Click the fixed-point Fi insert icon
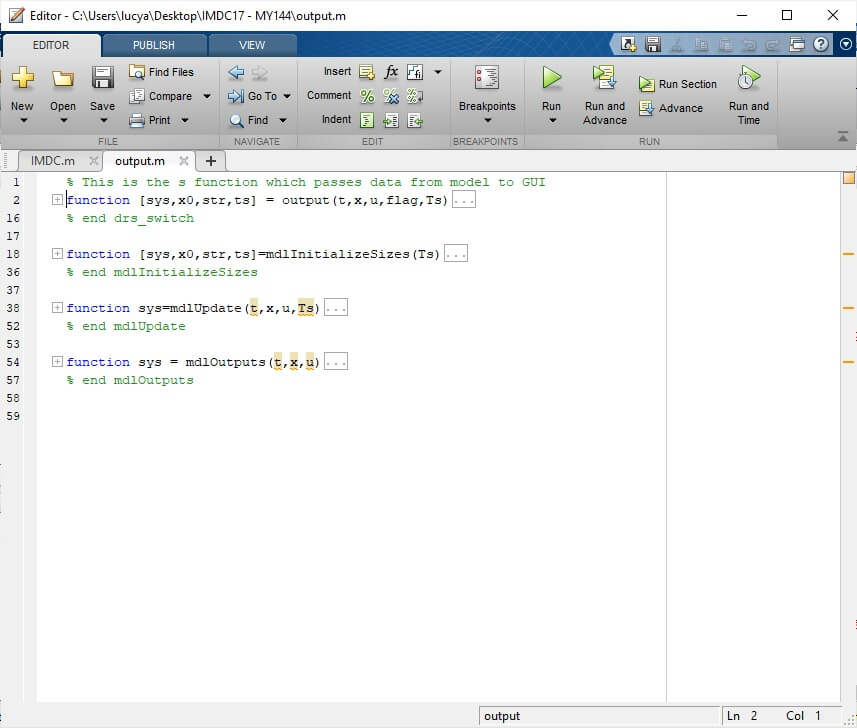Viewport: 857px width, 728px height. [x=415, y=72]
